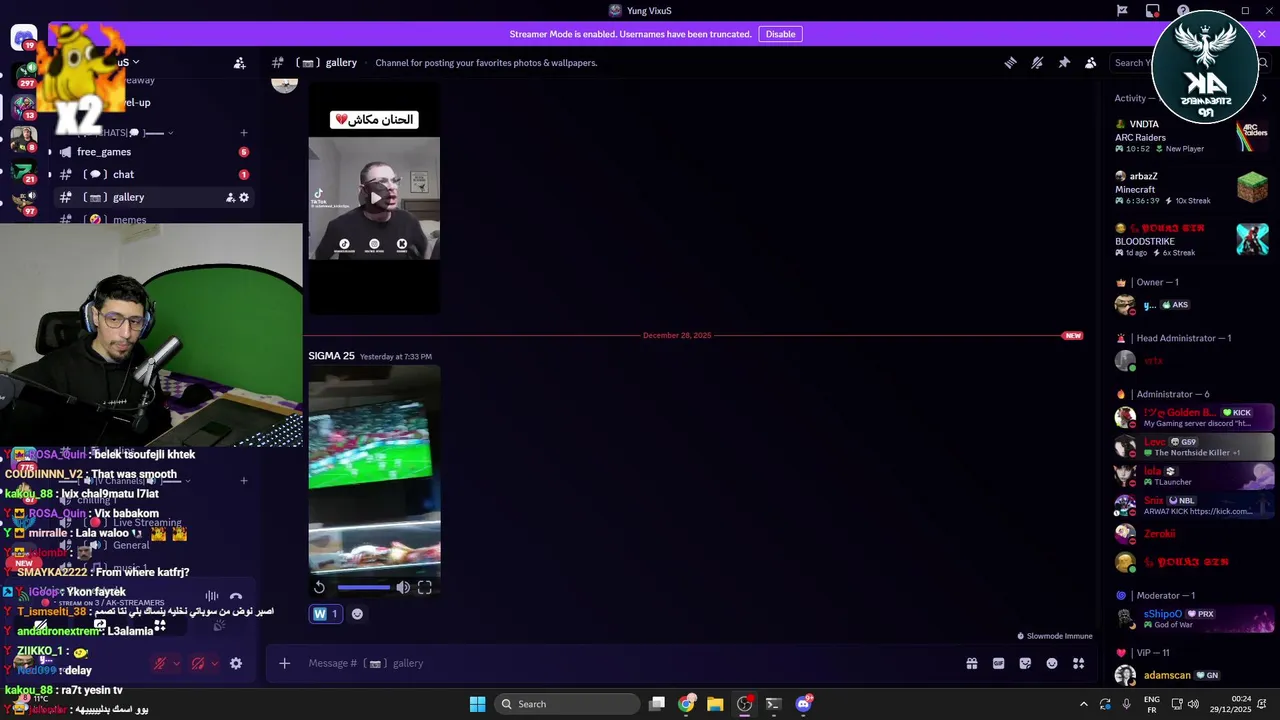1280x720 pixels.
Task: Disconnect from the voice call
Action: 236,596
